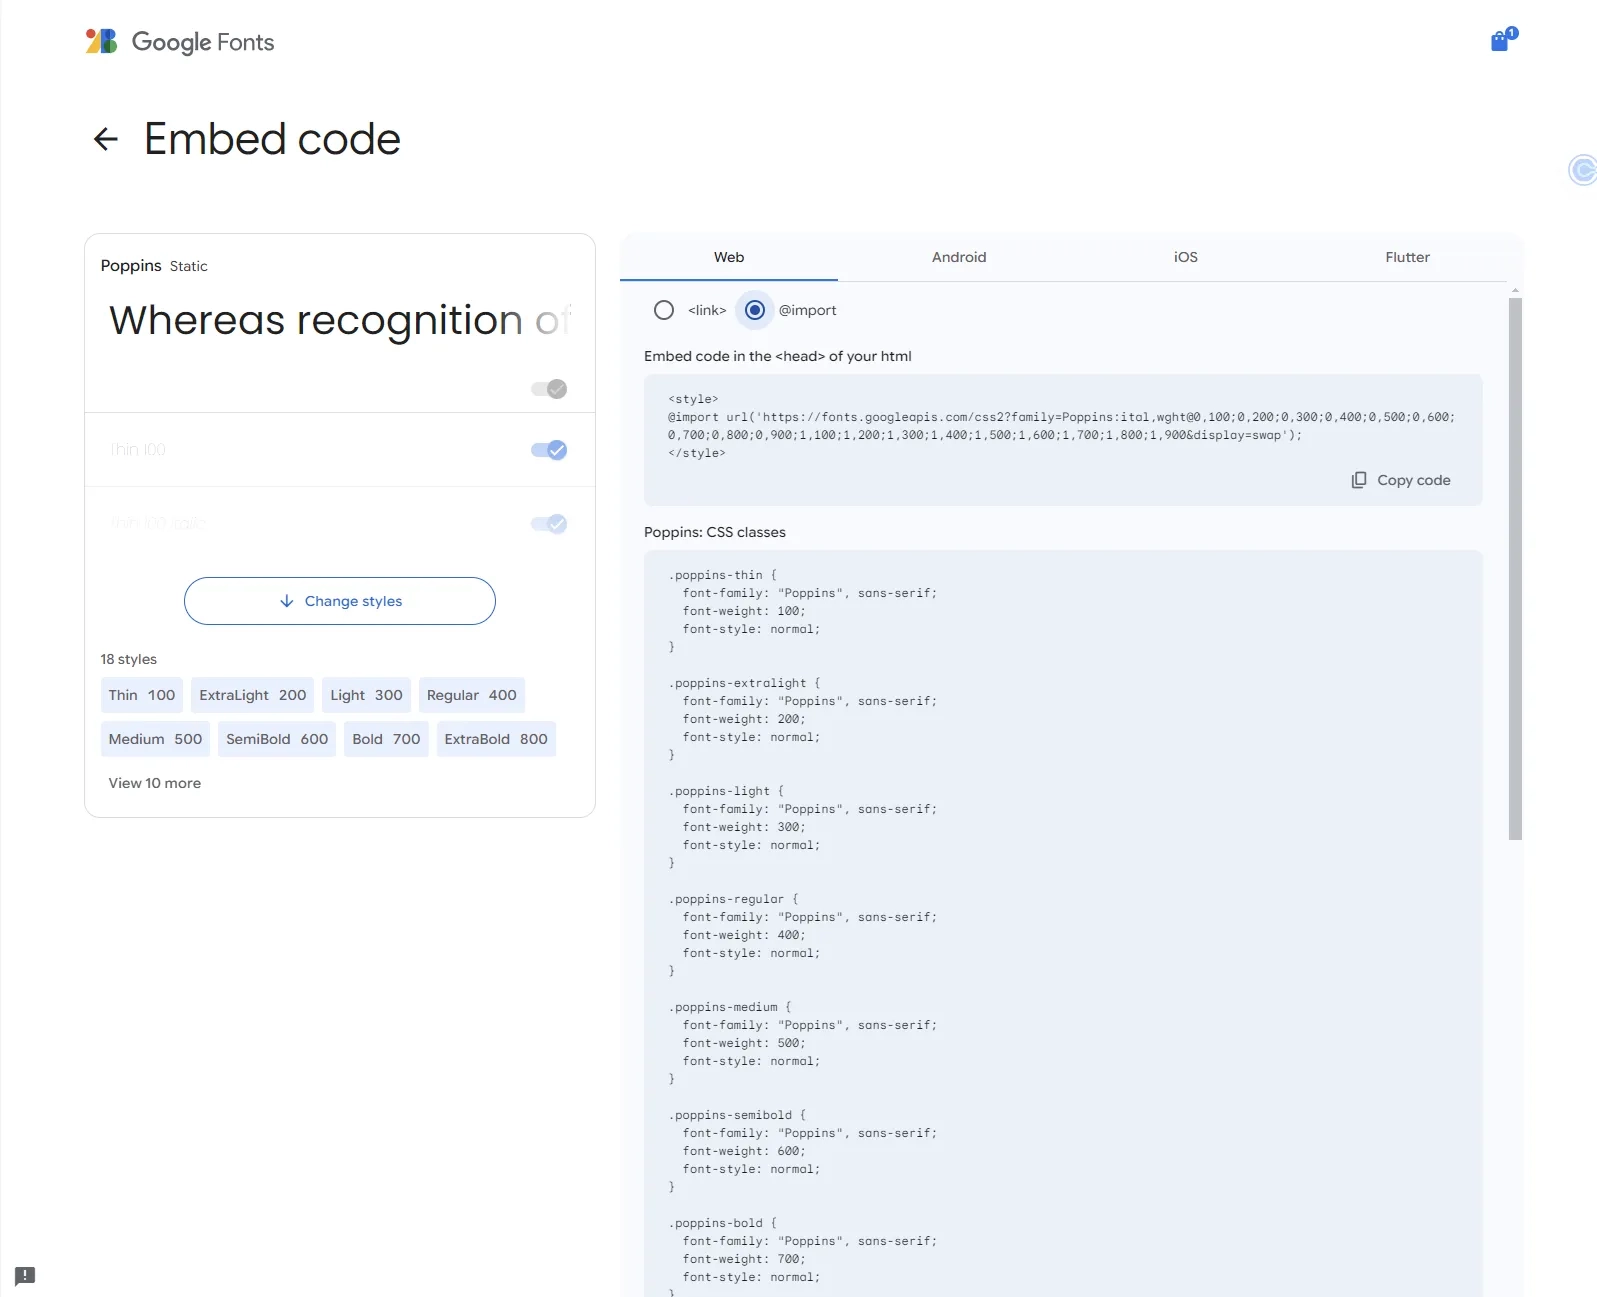Click the scrollbar up arrow
Screen dimensions: 1597x1297
[1515, 290]
